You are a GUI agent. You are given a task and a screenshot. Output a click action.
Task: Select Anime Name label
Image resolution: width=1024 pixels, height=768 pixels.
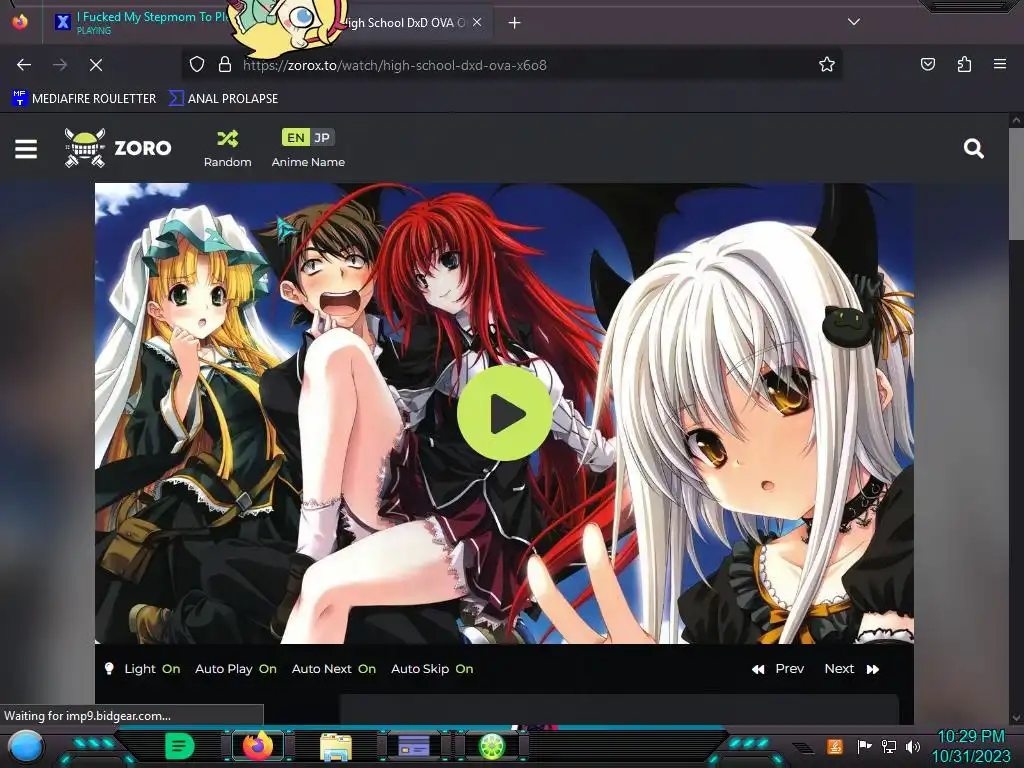(308, 162)
